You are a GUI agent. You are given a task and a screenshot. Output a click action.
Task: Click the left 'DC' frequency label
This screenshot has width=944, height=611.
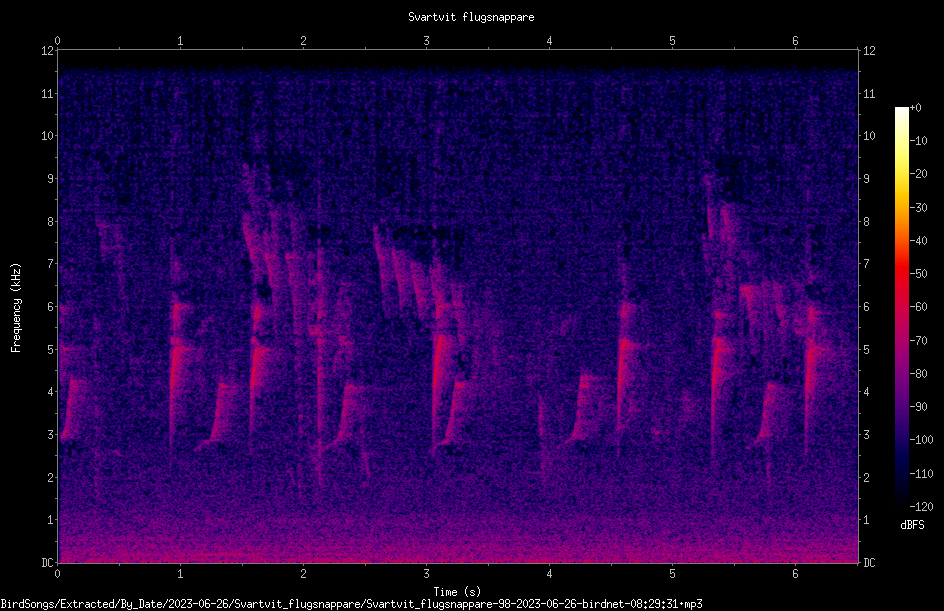pyautogui.click(x=47, y=563)
